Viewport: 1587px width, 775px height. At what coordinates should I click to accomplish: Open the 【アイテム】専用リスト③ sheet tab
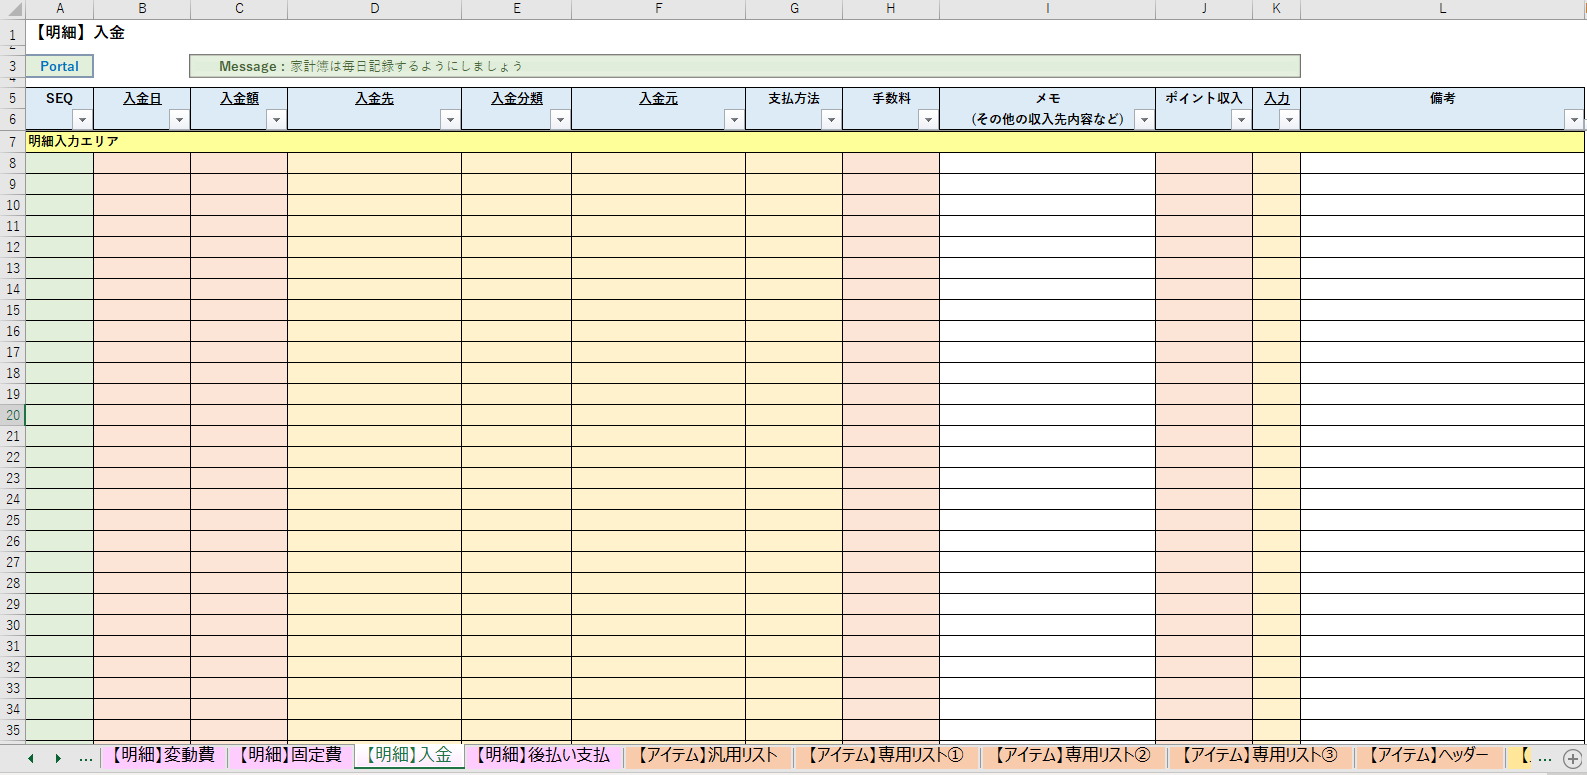[1261, 756]
